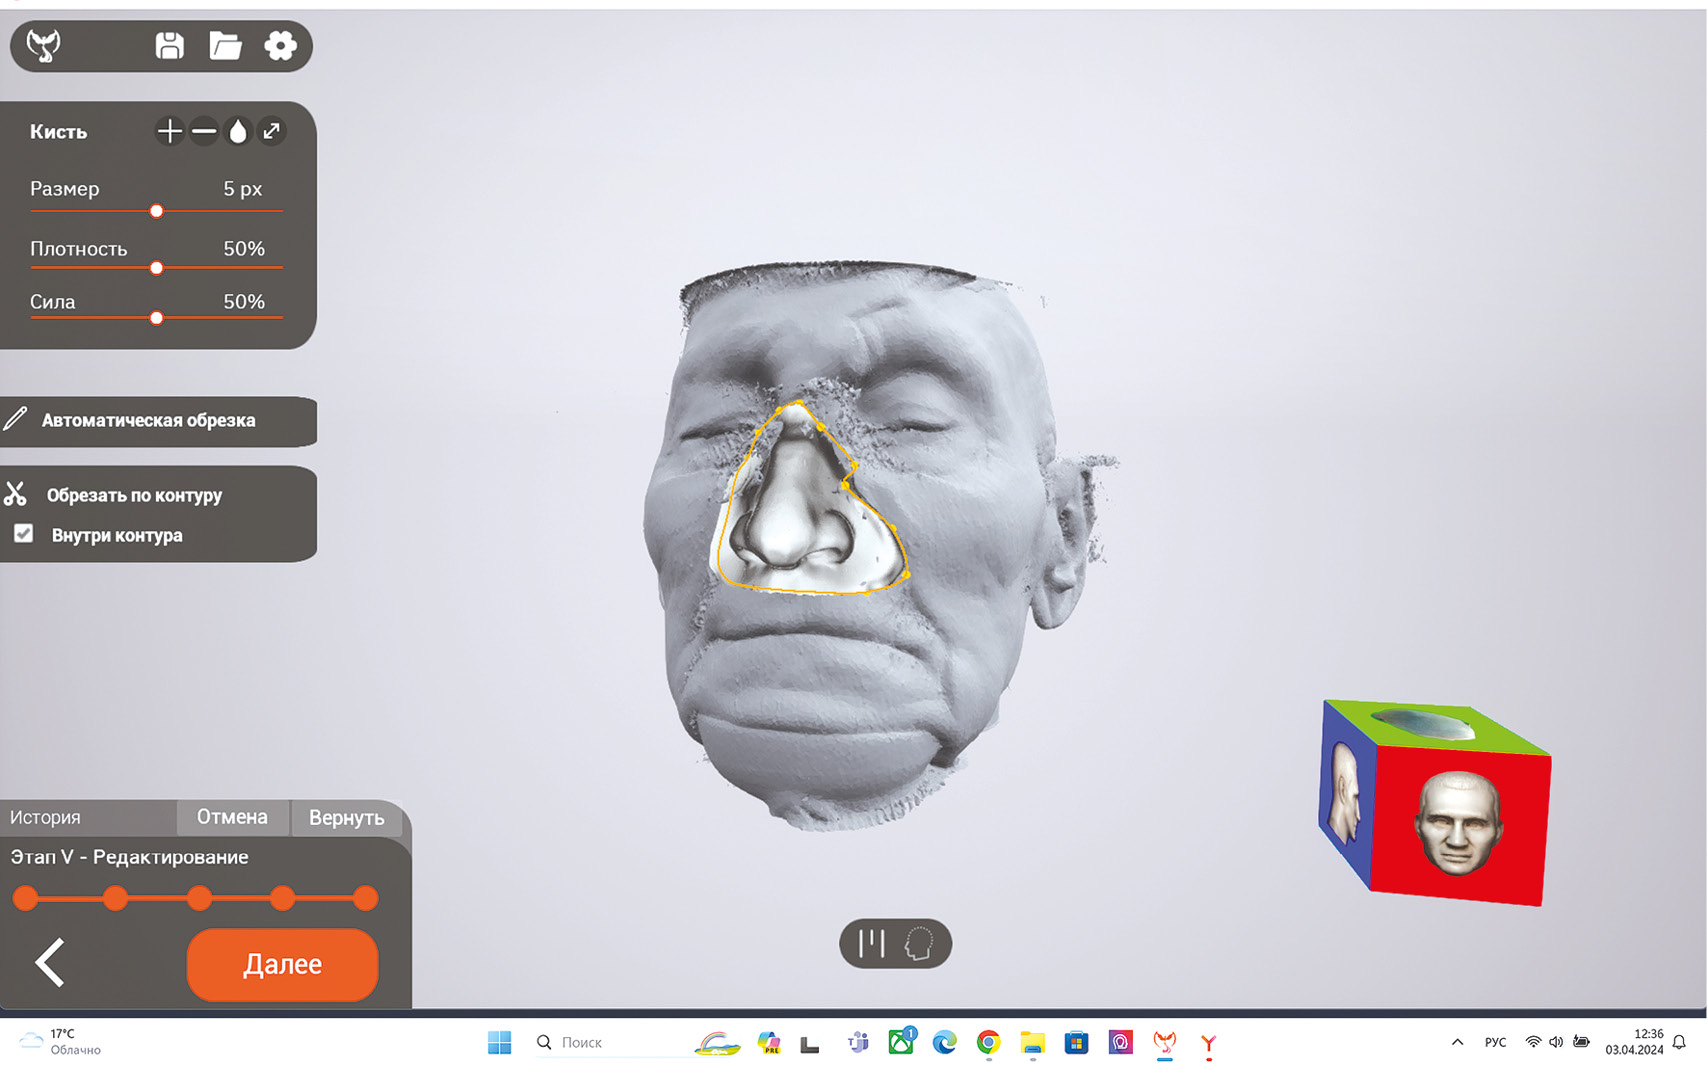
Task: Click the "Размер" brush size slider handle
Action: click(156, 211)
